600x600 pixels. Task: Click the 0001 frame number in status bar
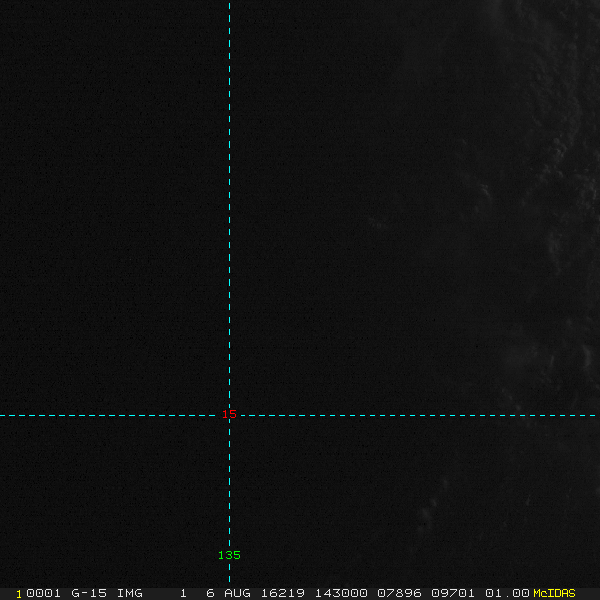(x=44, y=593)
